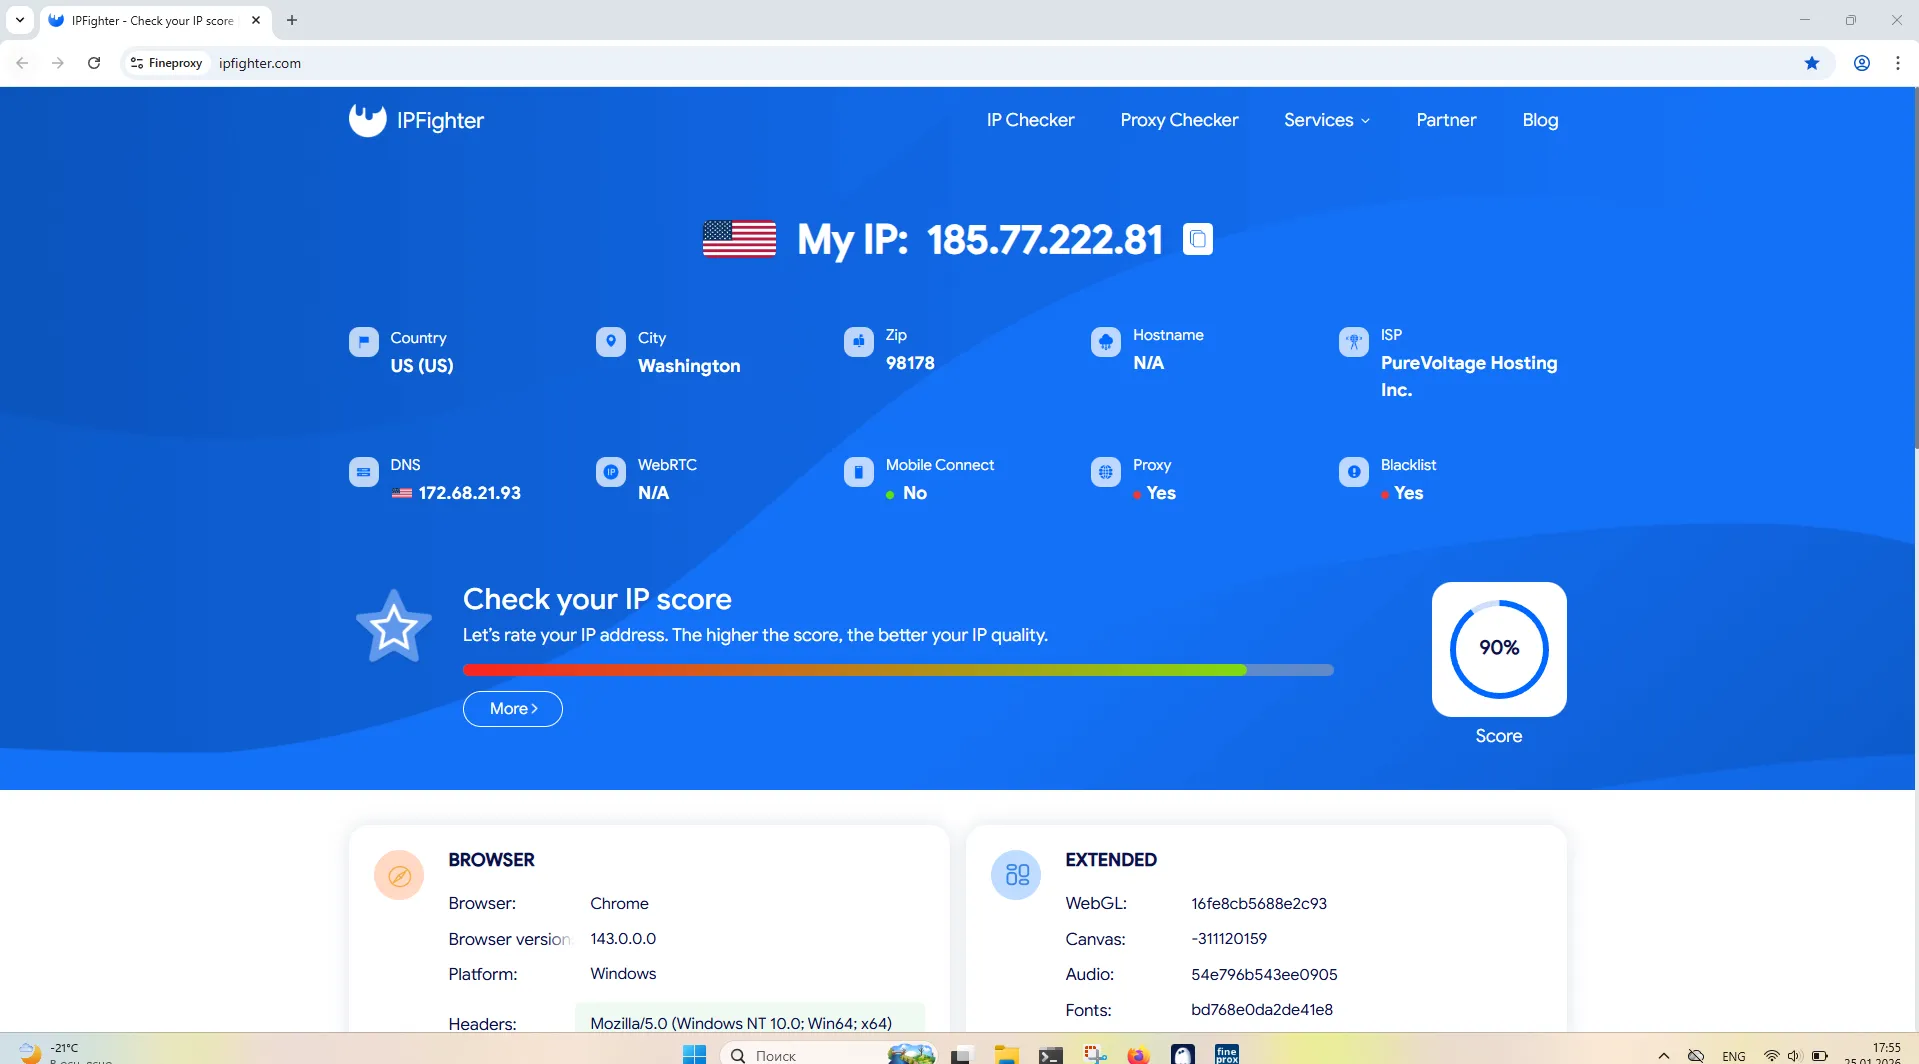Open the IP Checker menu item
Screen dimensions: 1919x1064
click(1030, 120)
